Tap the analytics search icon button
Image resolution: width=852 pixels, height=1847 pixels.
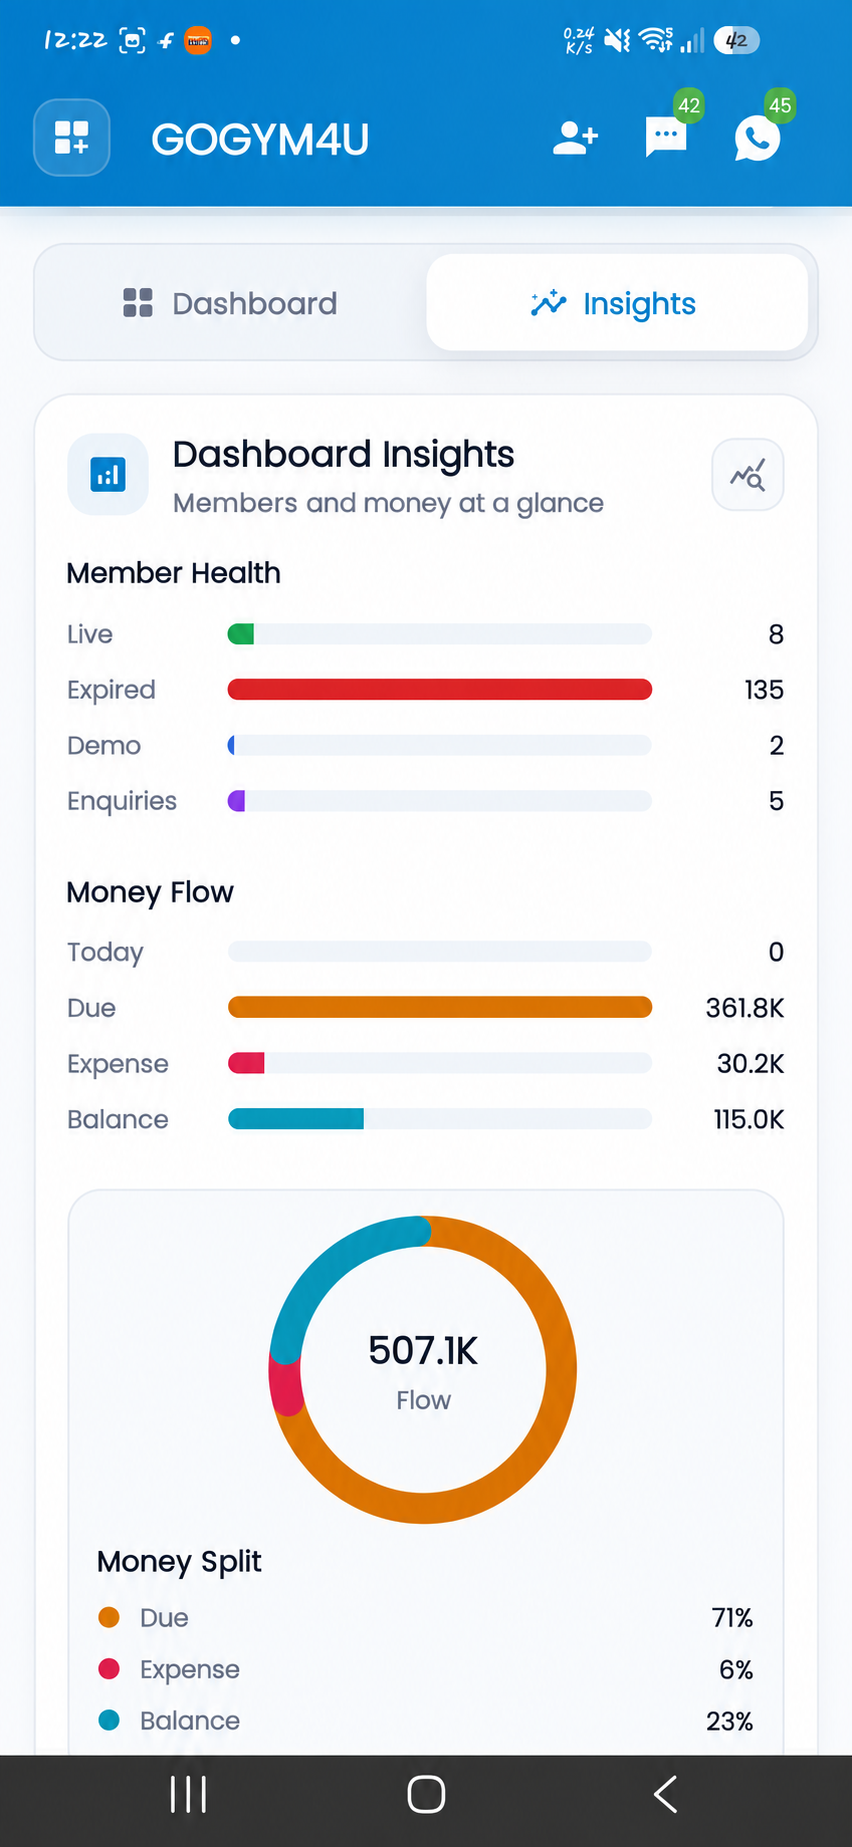coord(747,475)
